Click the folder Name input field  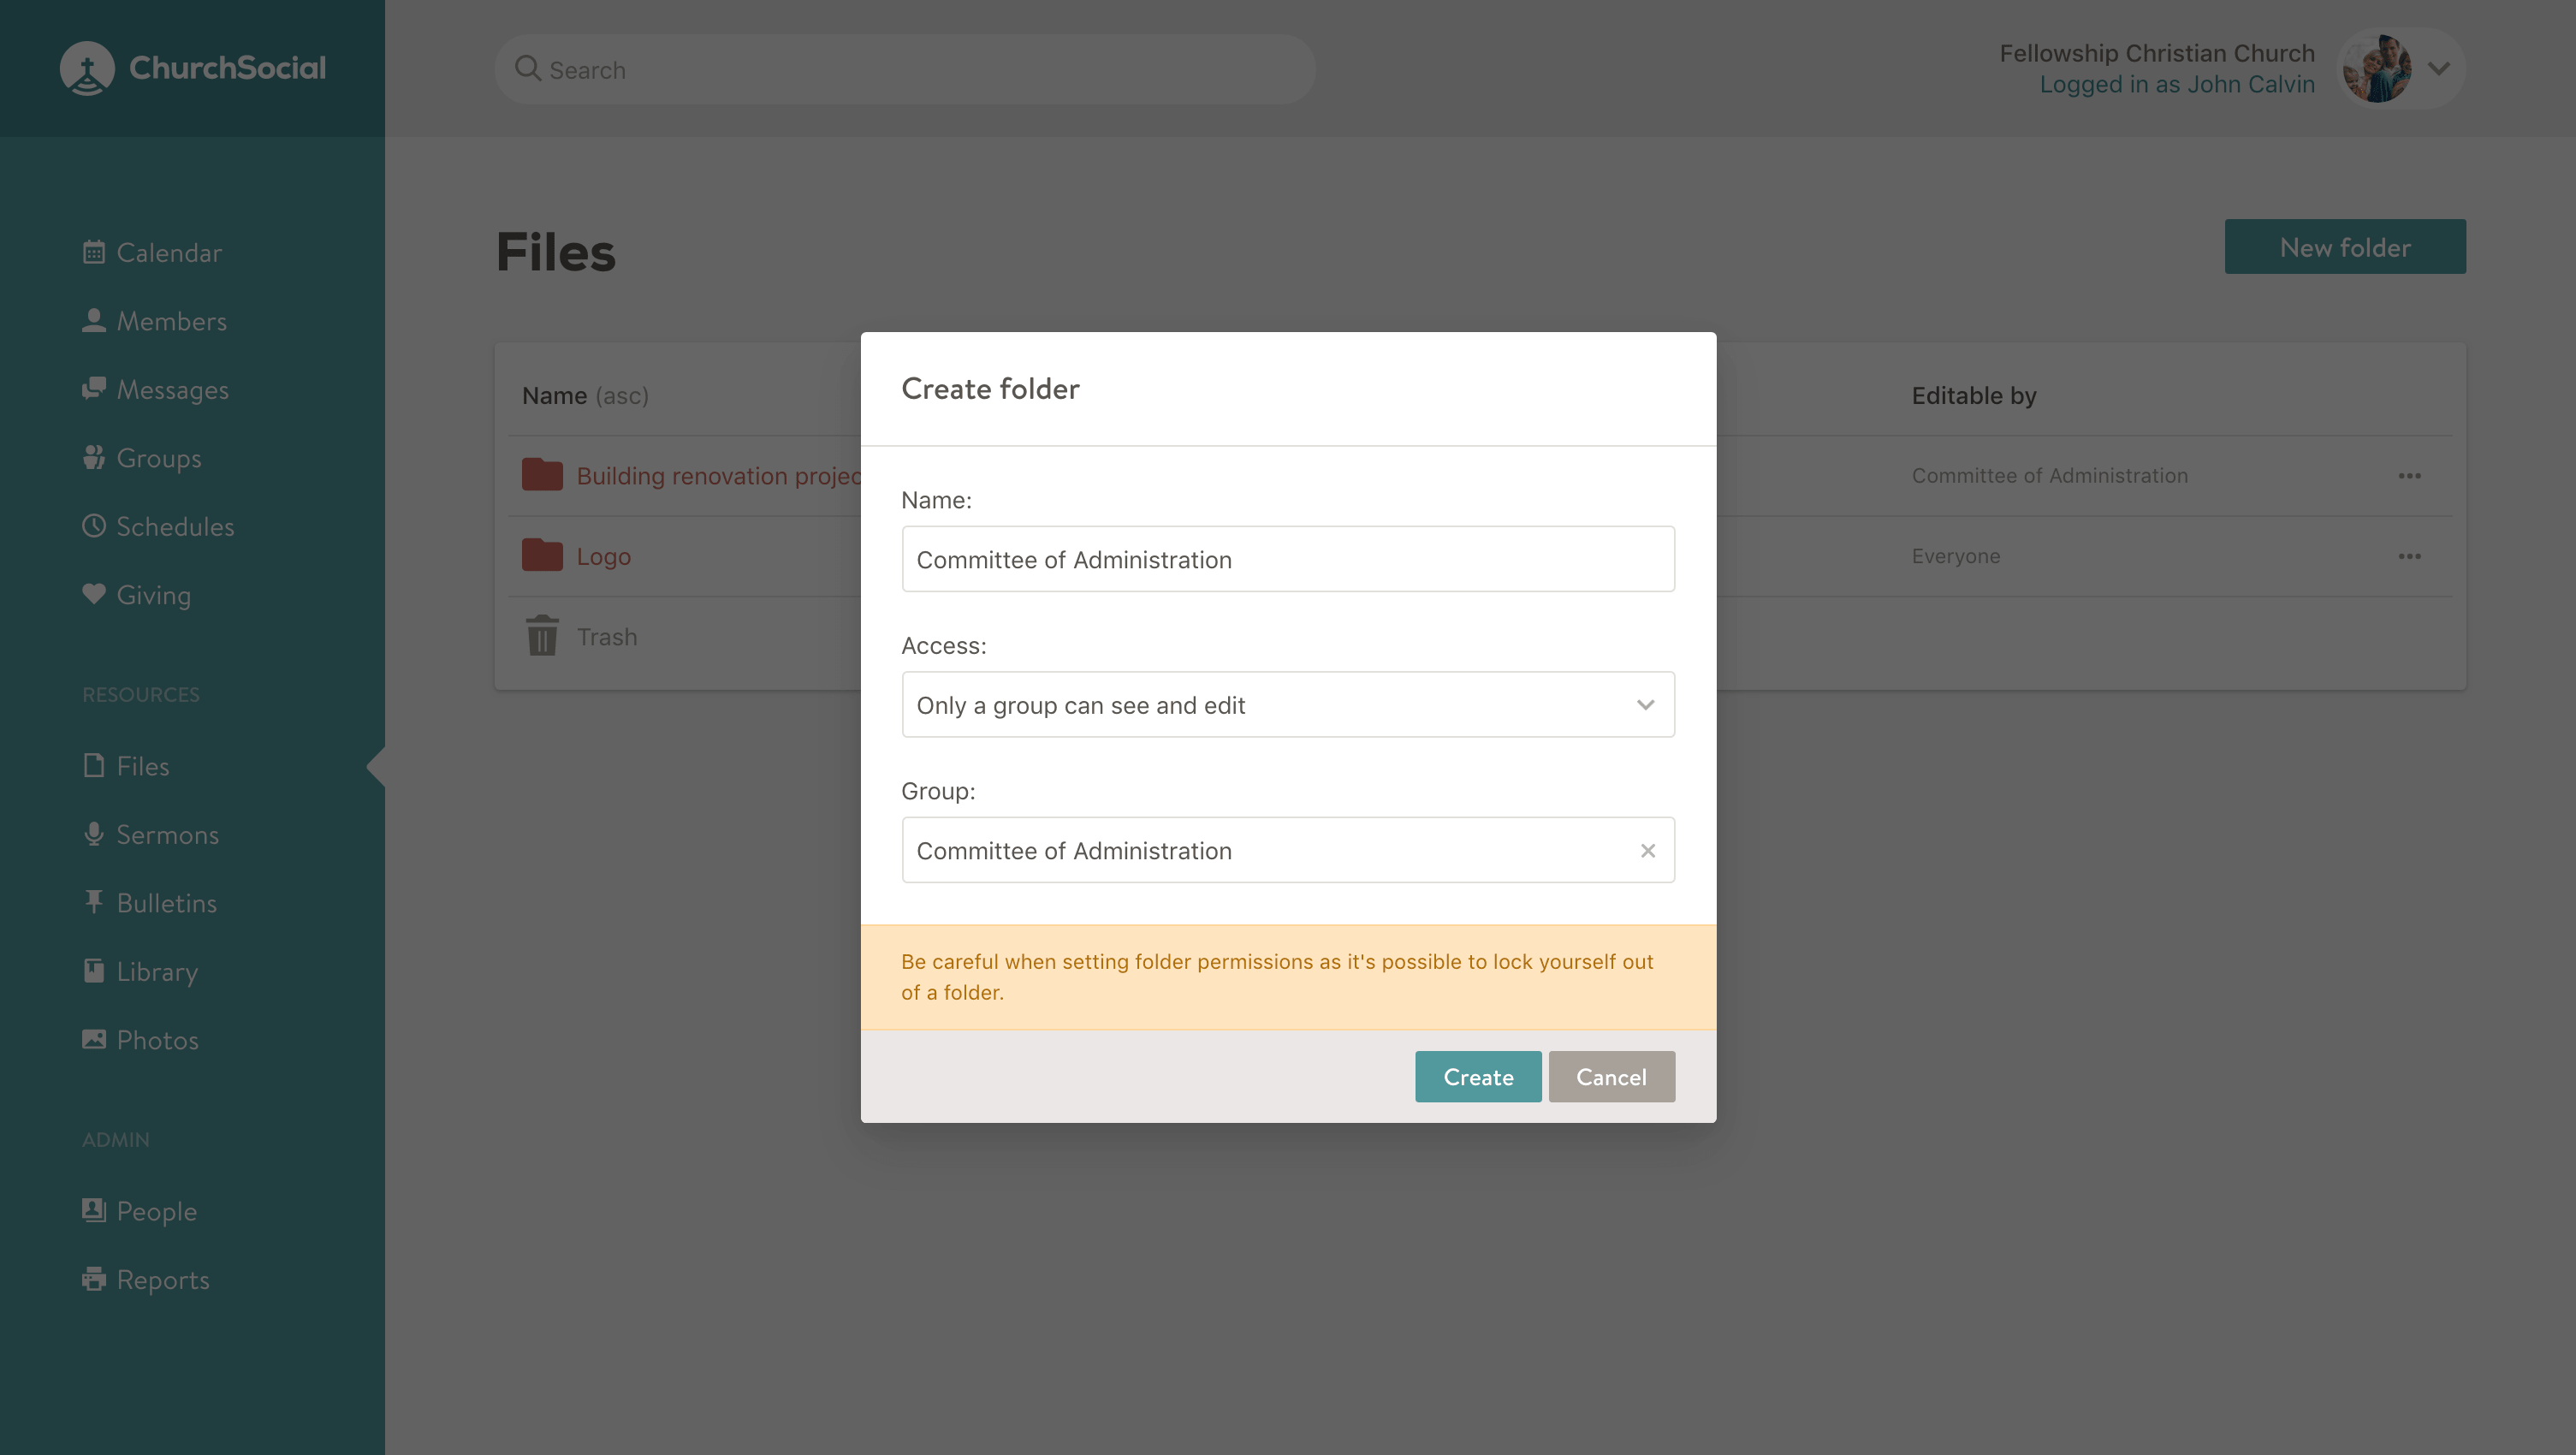click(1288, 559)
